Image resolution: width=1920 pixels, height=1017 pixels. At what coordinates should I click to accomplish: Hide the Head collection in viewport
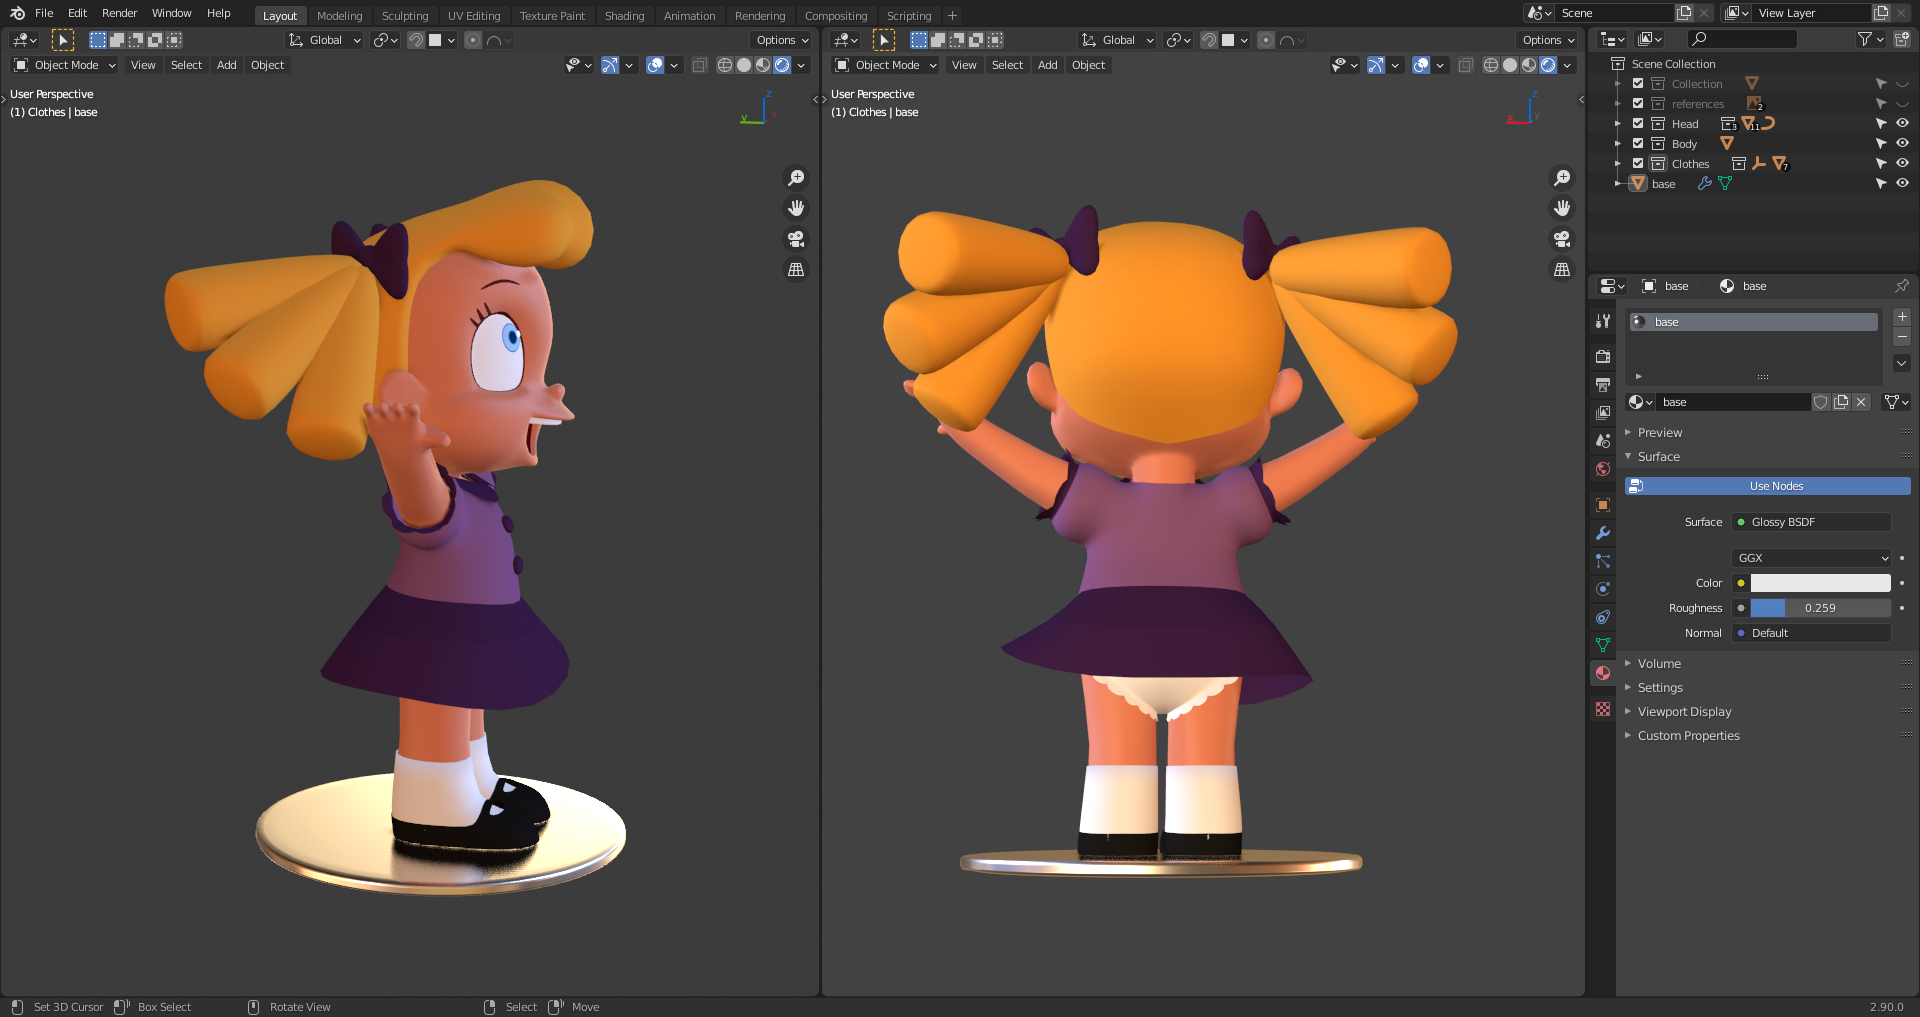1902,124
